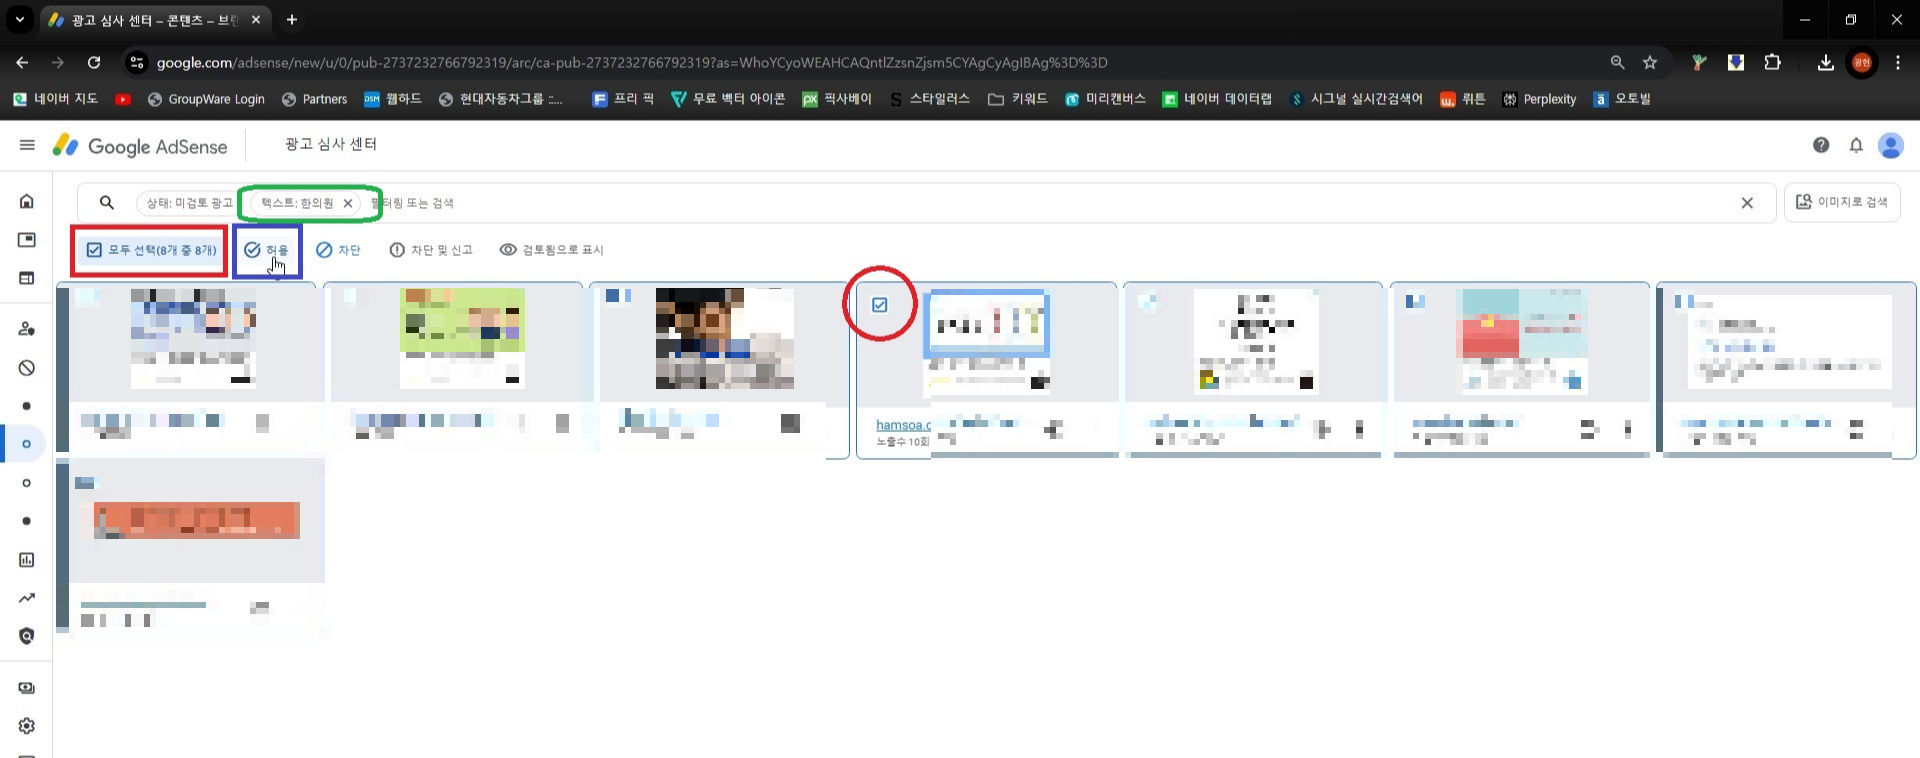This screenshot has width=1920, height=758.
Task: Open the '프리 픽' bookmark
Action: (x=623, y=99)
